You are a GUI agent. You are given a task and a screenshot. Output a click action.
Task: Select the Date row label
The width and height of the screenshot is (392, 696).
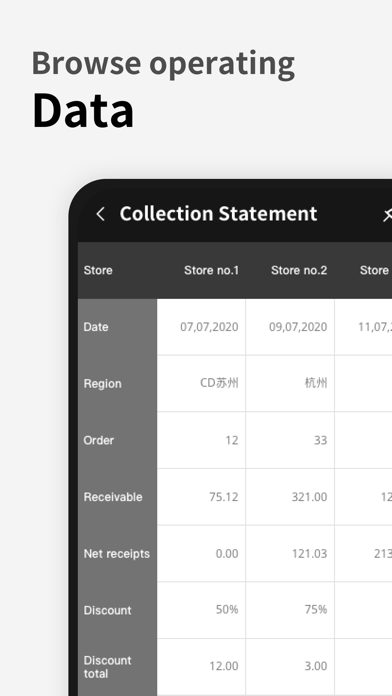[96, 327]
